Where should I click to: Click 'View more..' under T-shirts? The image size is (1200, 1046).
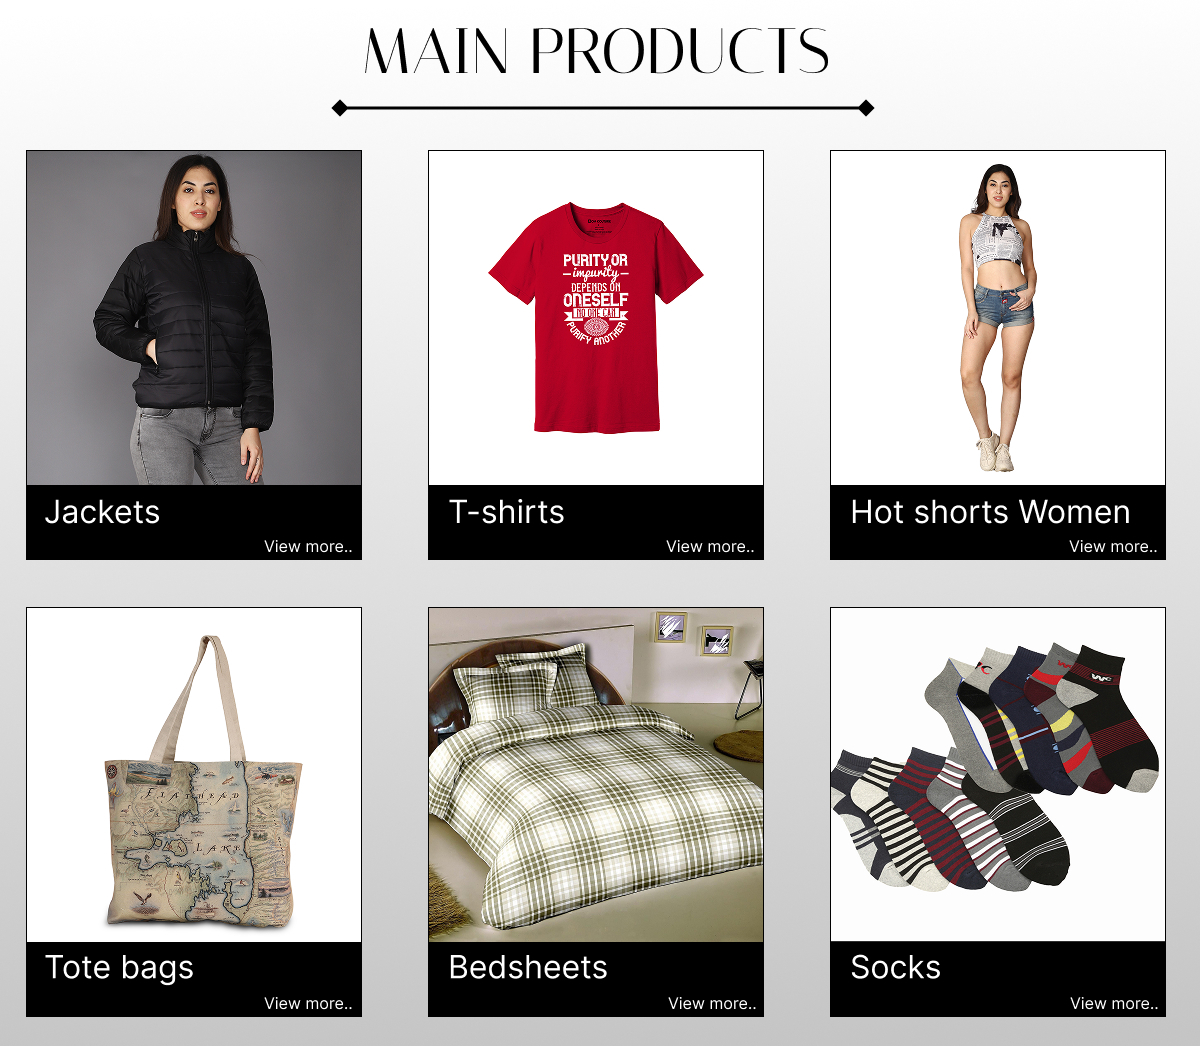coord(710,547)
